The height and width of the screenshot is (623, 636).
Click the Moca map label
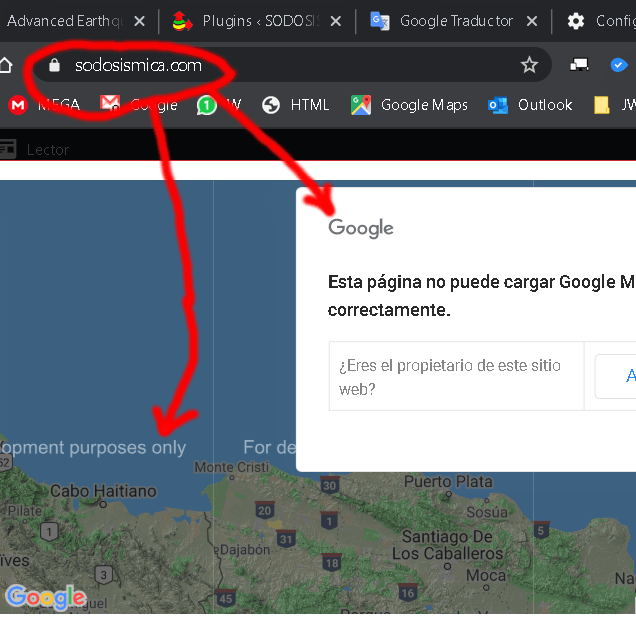coord(486,575)
